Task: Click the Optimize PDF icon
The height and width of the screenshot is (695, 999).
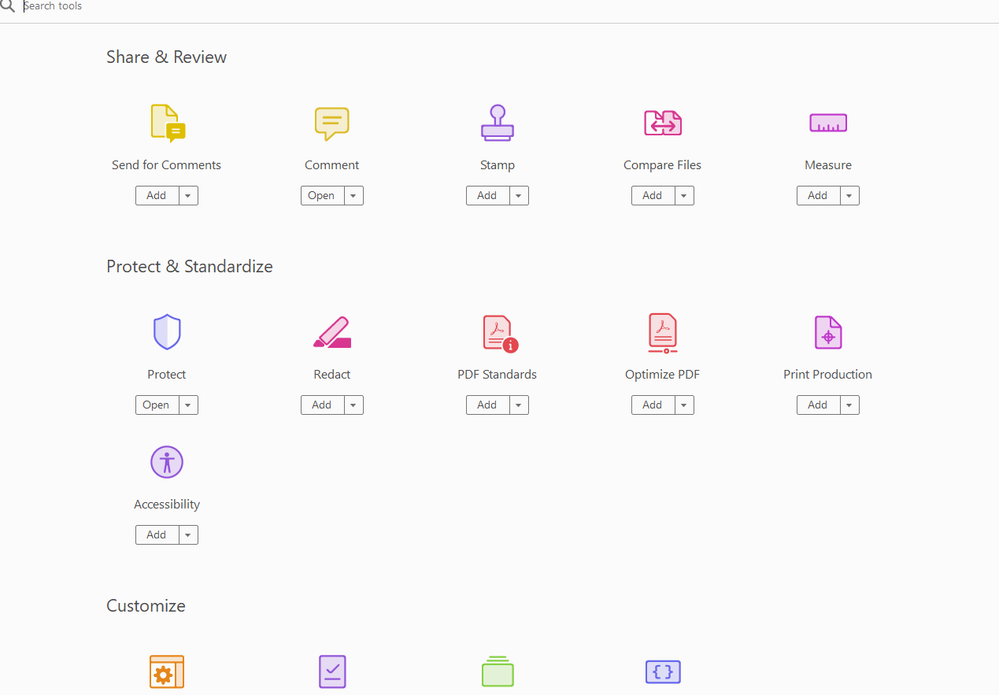Action: (663, 333)
